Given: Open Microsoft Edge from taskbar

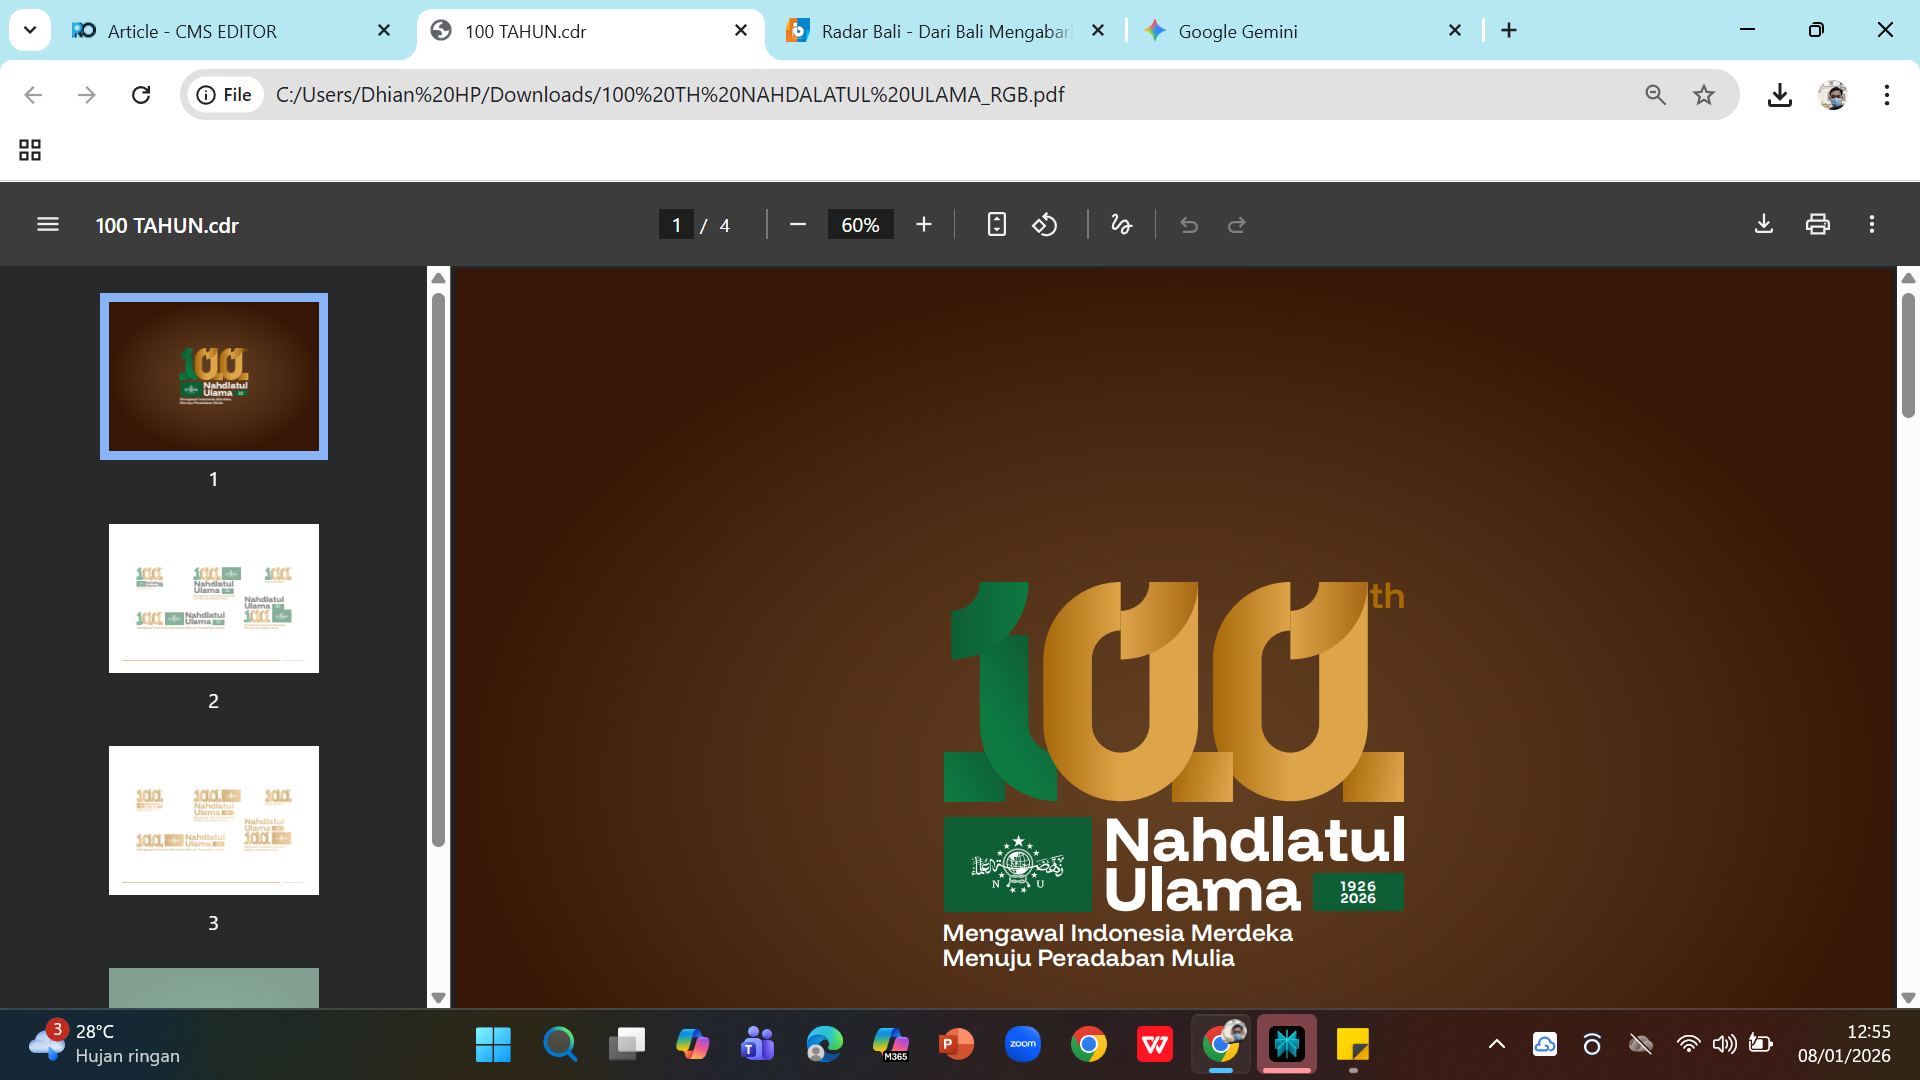Looking at the screenshot, I should (824, 1045).
